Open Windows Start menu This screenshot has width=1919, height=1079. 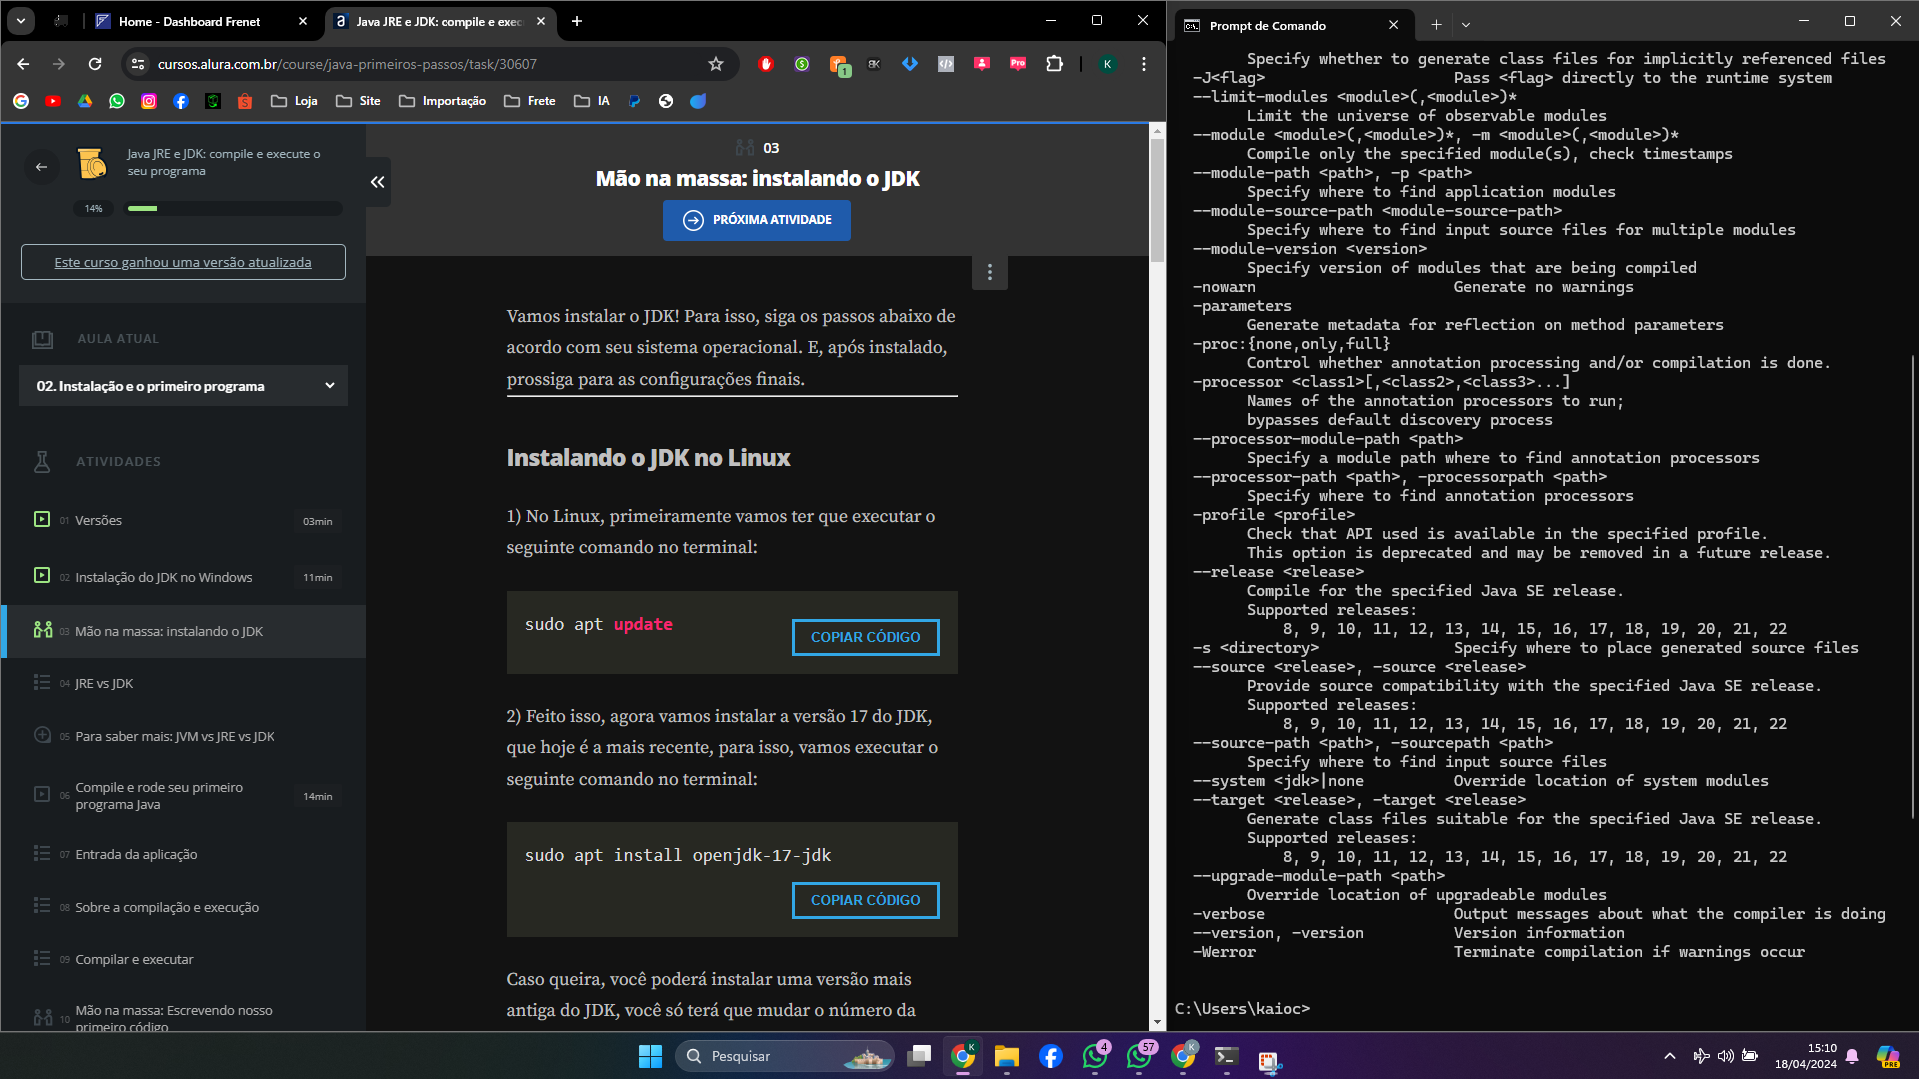coord(650,1056)
